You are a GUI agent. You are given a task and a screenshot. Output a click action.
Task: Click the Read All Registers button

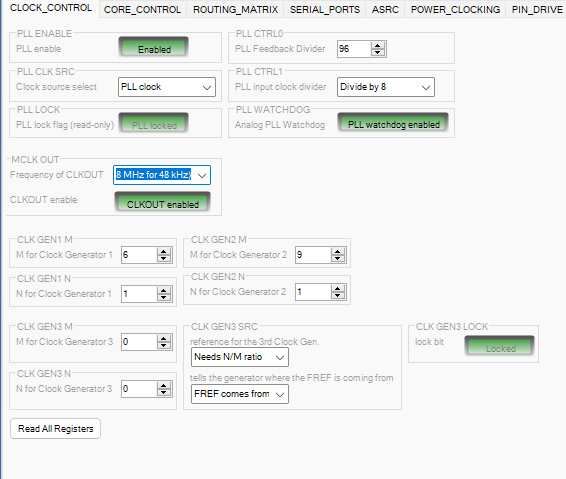[56, 429]
